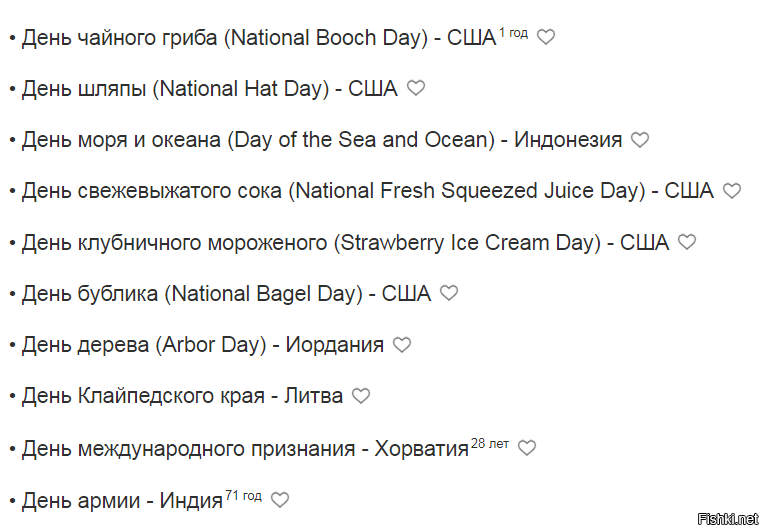Click heart icon beside National Hat Day
The height and width of the screenshot is (531, 764).
tap(416, 88)
